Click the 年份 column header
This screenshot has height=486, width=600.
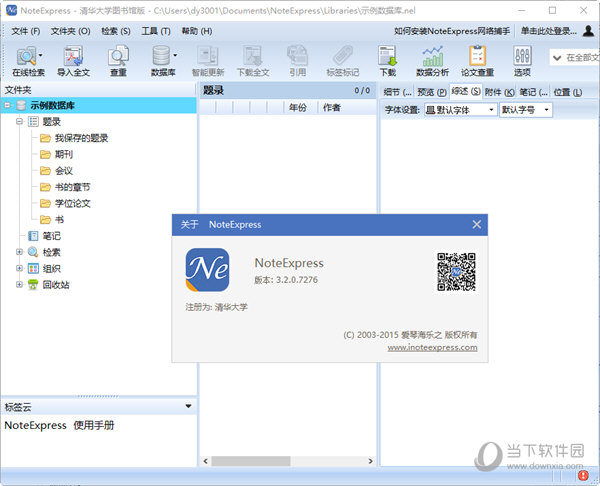pos(297,108)
